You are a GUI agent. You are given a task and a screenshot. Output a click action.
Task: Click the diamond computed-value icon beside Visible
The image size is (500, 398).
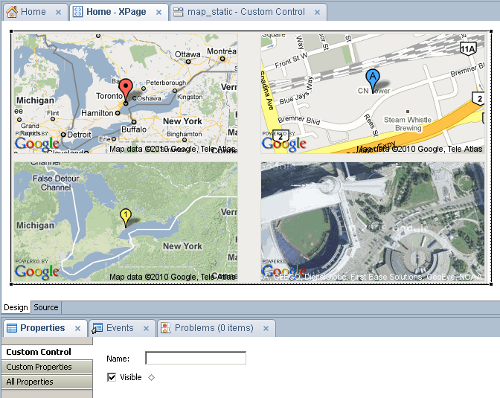click(x=152, y=378)
